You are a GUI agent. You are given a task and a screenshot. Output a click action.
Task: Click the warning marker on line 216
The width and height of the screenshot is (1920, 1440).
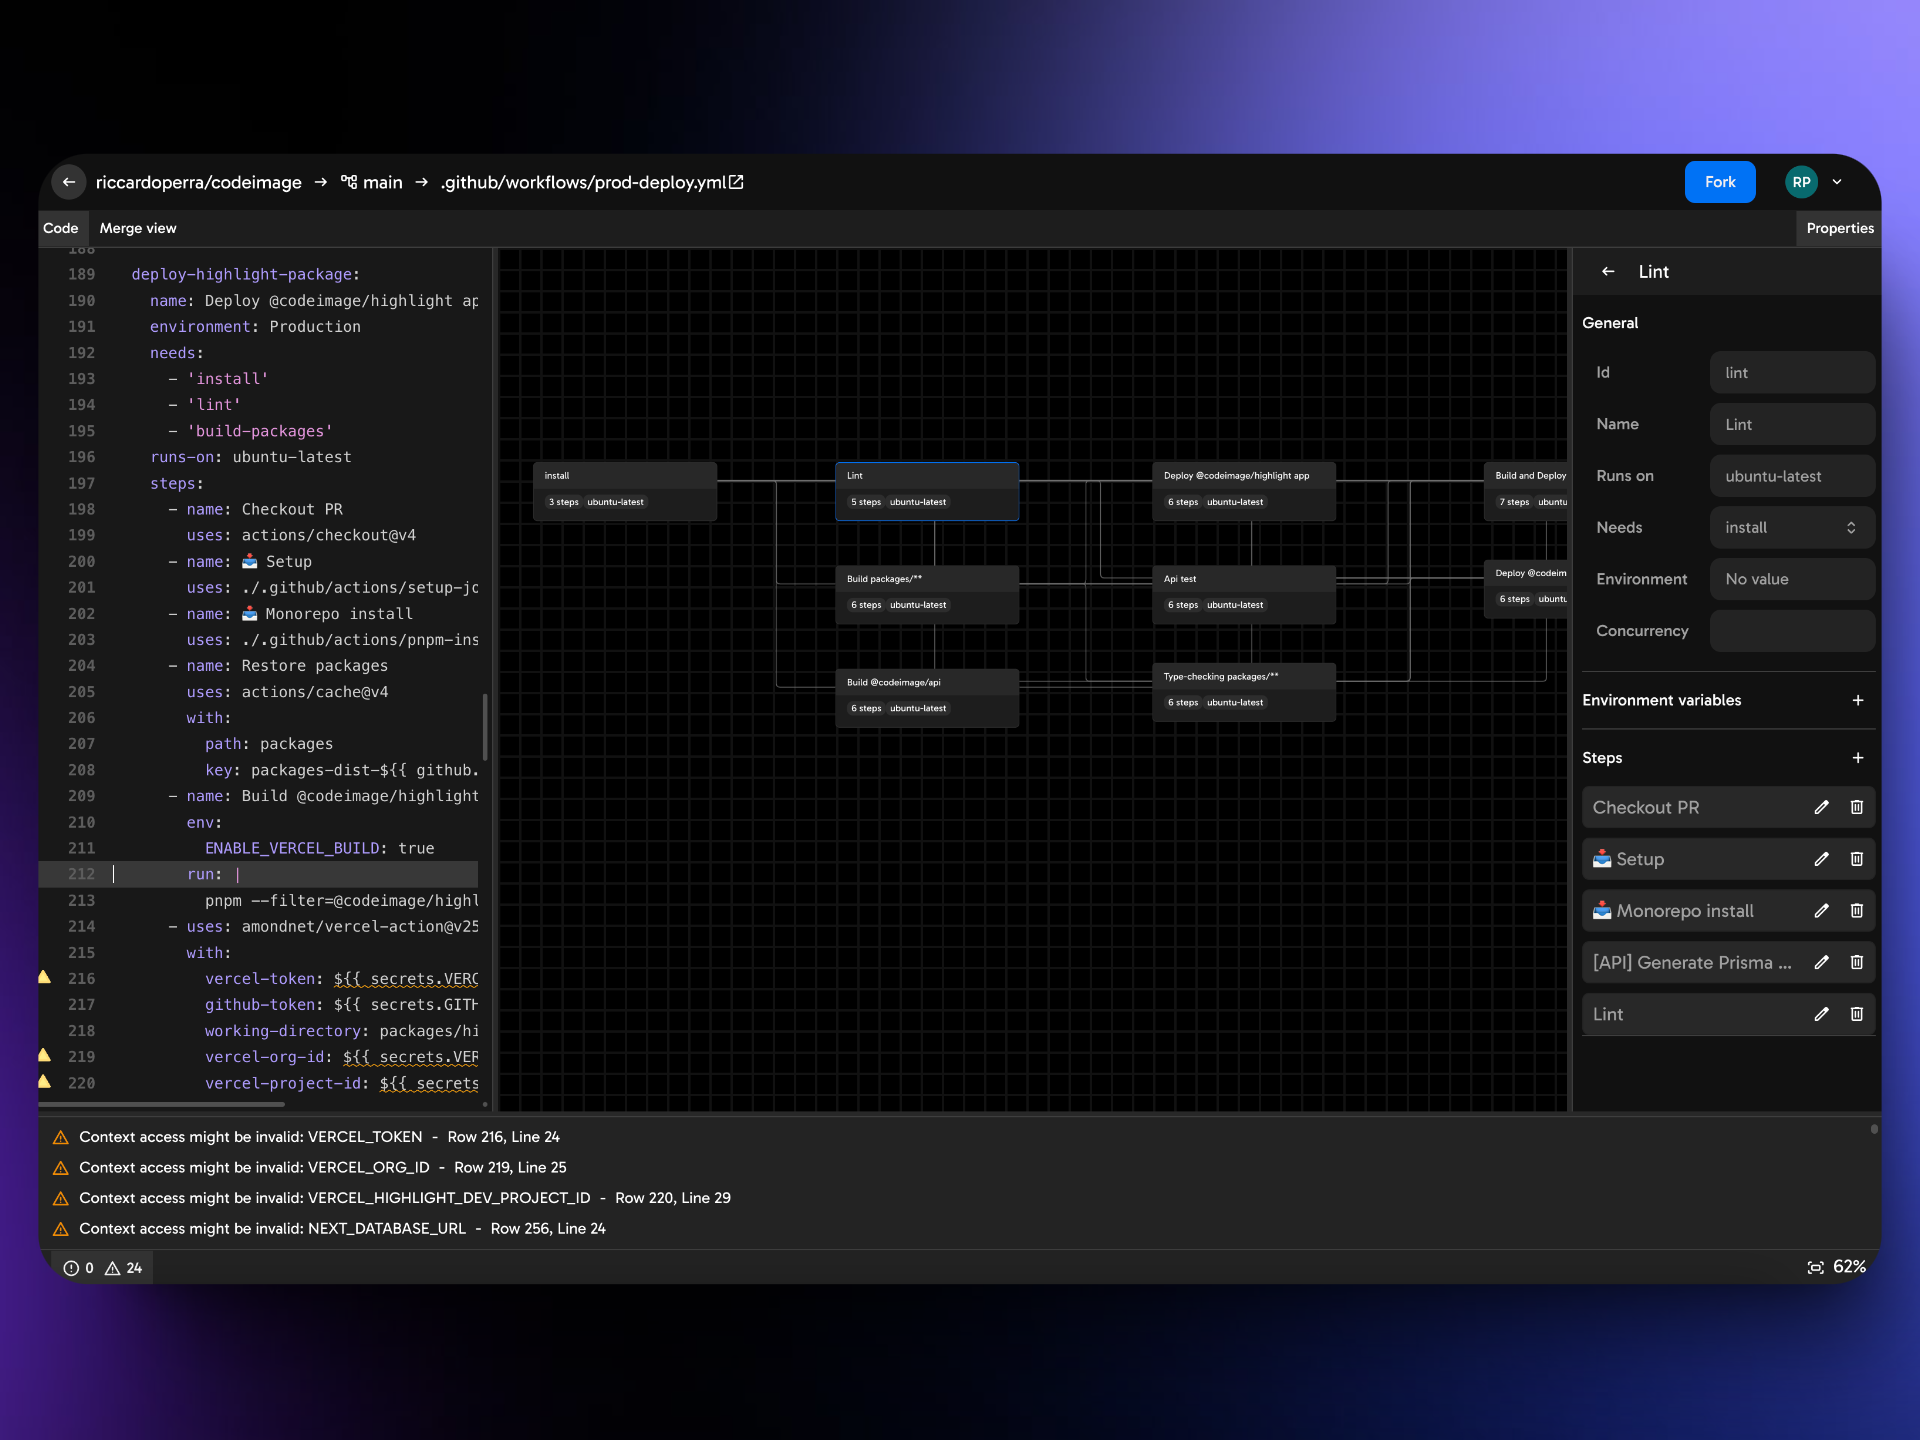click(x=44, y=977)
